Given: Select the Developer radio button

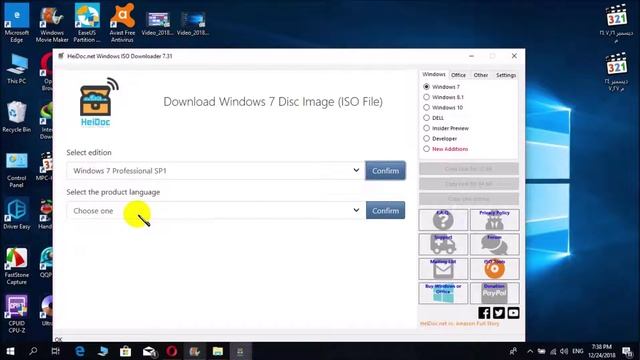Looking at the screenshot, I should [x=426, y=139].
